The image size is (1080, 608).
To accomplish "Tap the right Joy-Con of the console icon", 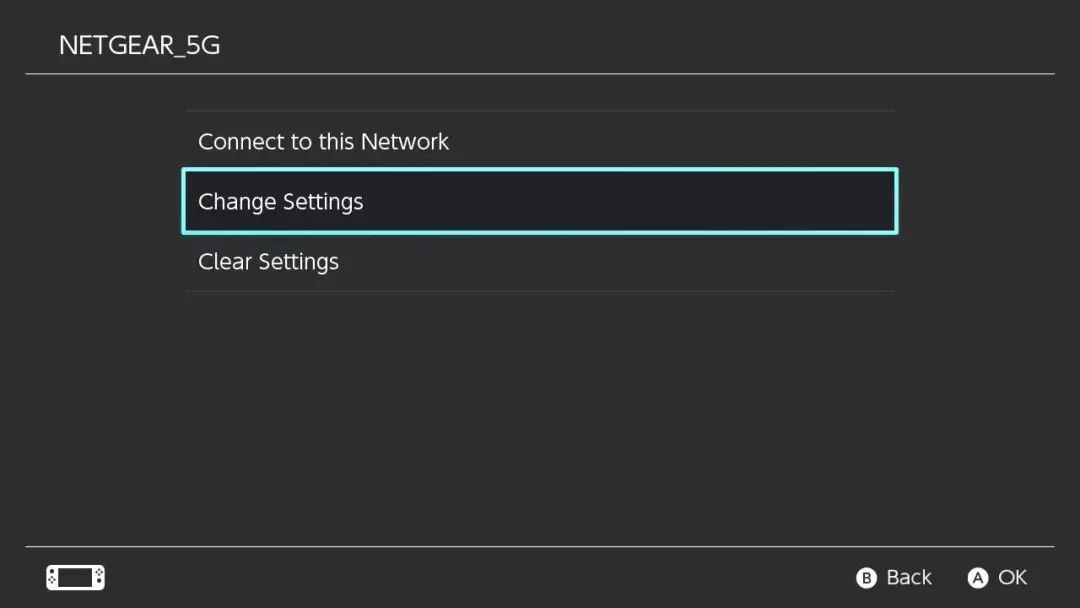I will pos(98,578).
